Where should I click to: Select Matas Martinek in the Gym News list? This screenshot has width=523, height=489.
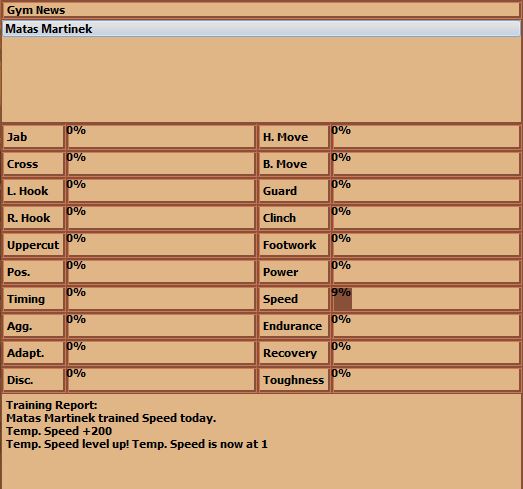coord(261,29)
